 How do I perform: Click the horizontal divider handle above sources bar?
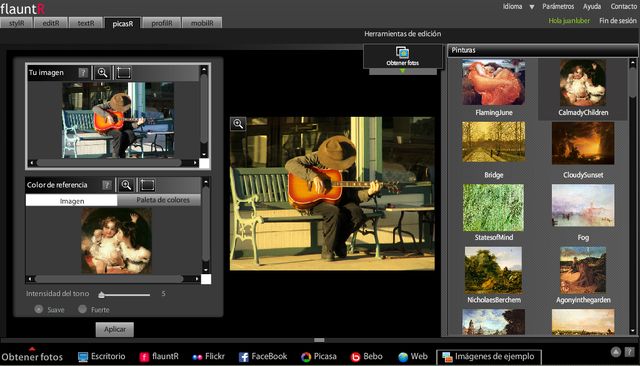(x=319, y=340)
